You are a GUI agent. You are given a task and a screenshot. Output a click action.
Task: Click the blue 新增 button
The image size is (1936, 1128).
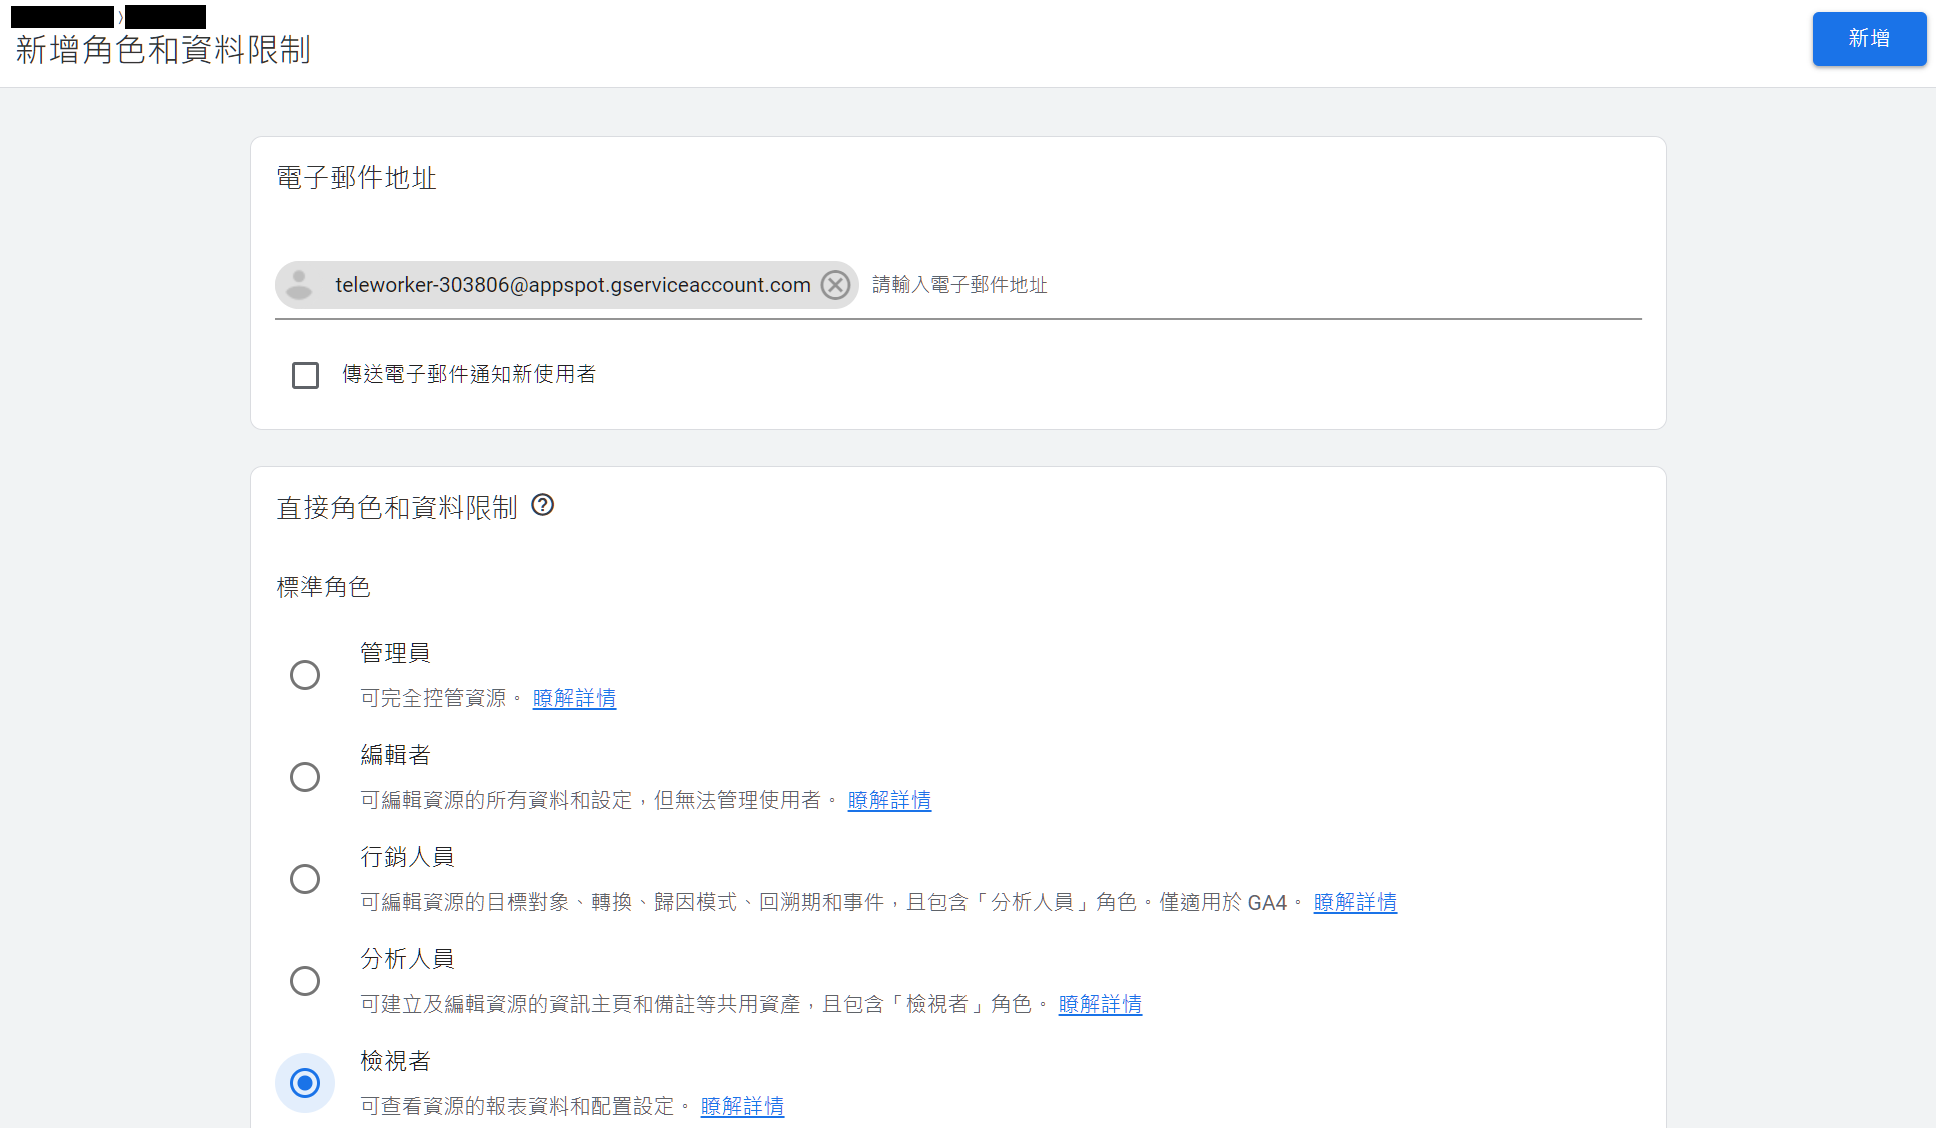pyautogui.click(x=1868, y=39)
